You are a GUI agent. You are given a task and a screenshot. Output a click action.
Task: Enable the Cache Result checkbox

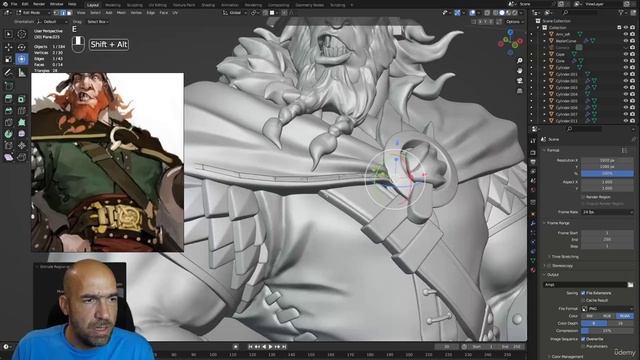[583, 300]
